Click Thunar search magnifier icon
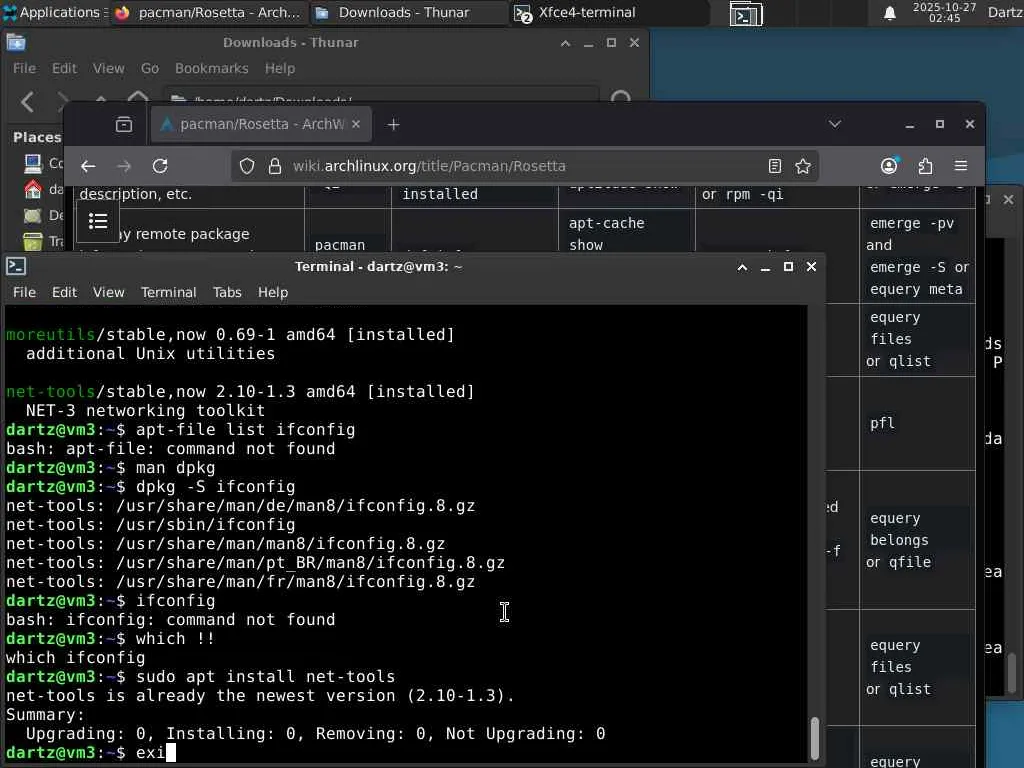Image resolution: width=1024 pixels, height=768 pixels. pyautogui.click(x=620, y=97)
